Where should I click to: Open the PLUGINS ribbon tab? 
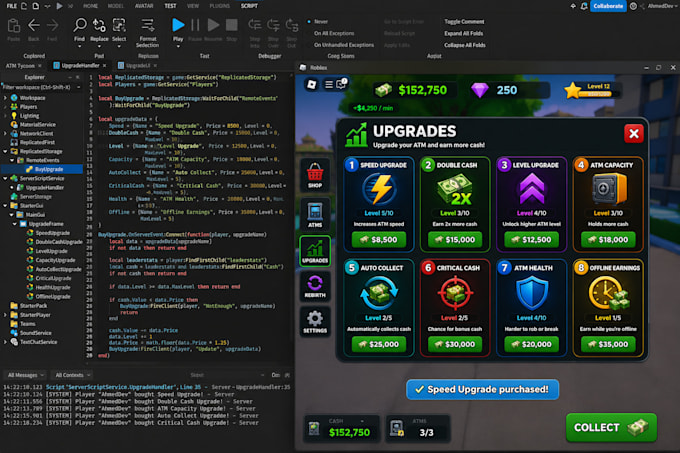(x=220, y=6)
